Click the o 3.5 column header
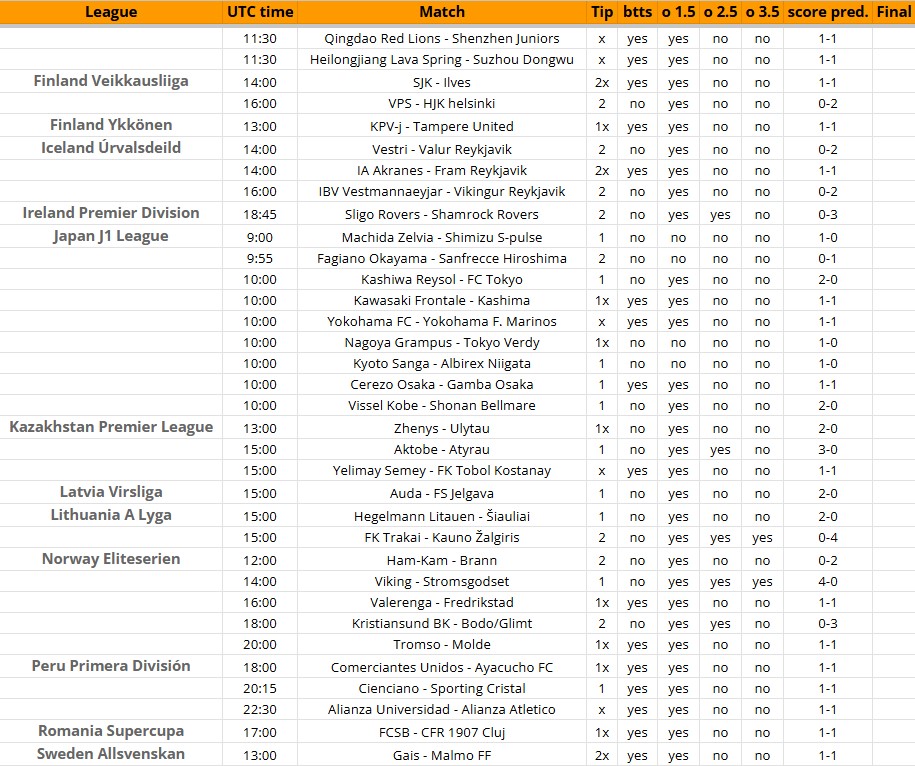 (762, 12)
